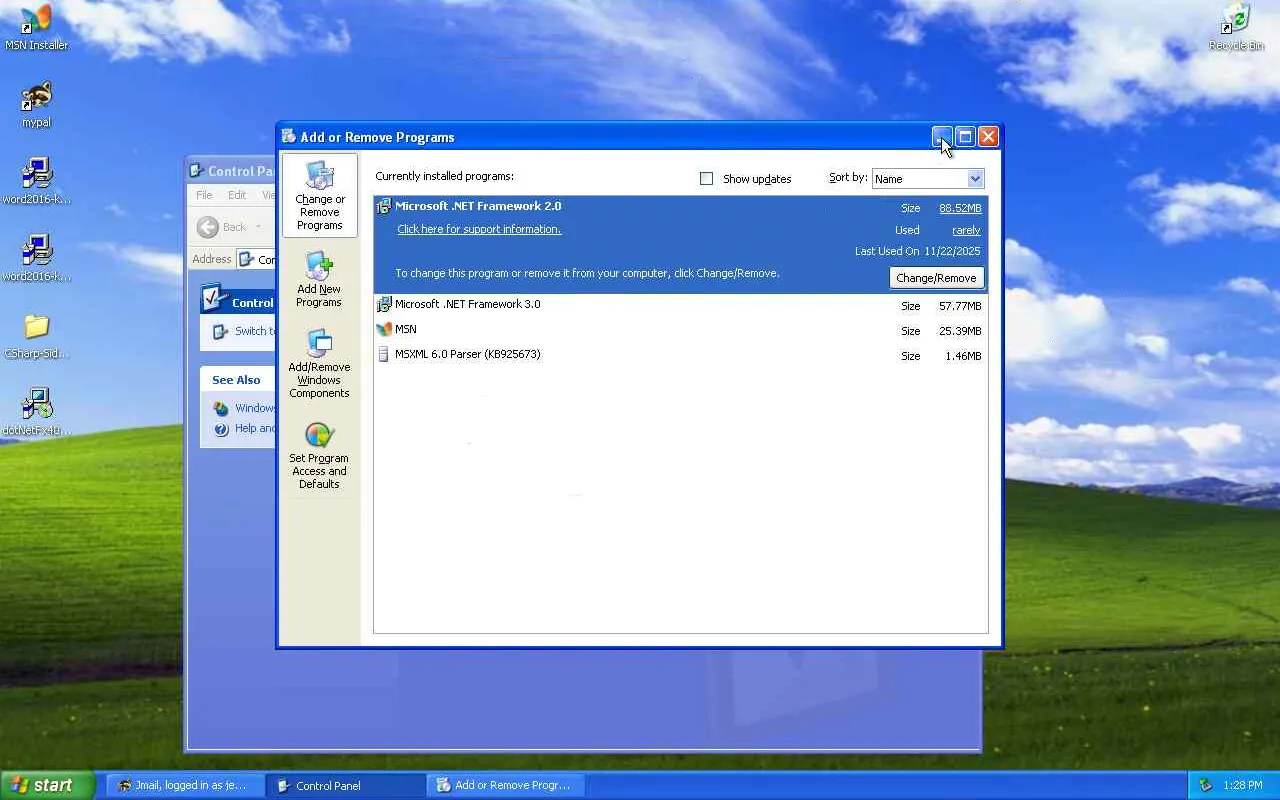This screenshot has height=800, width=1280.
Task: Switch to Add New Programs
Action: point(319,280)
